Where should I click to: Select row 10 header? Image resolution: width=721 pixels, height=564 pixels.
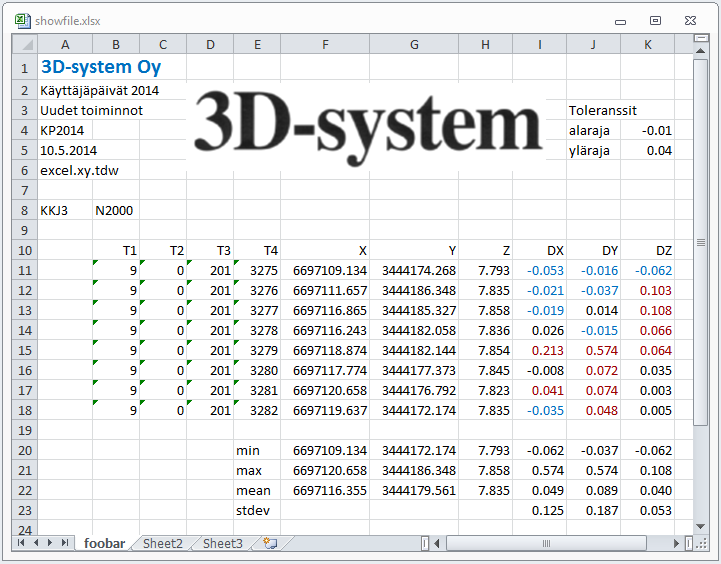coord(25,251)
